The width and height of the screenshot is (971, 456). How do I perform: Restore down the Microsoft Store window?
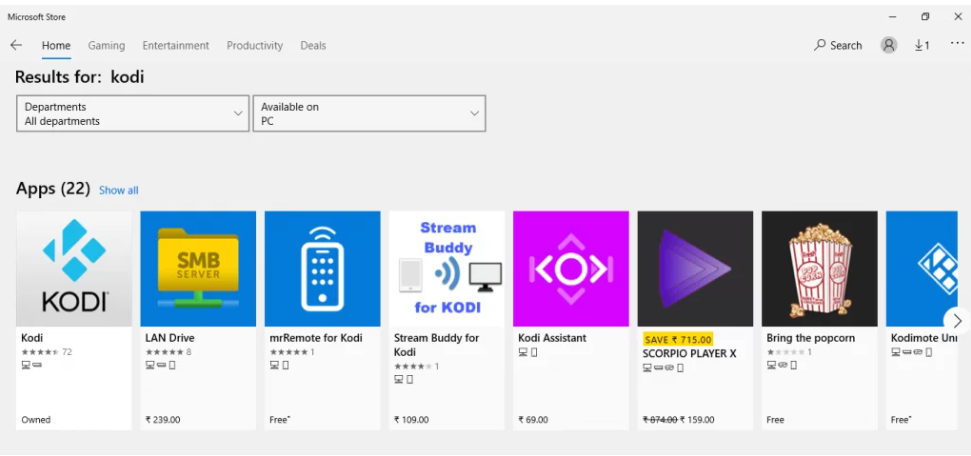click(925, 17)
